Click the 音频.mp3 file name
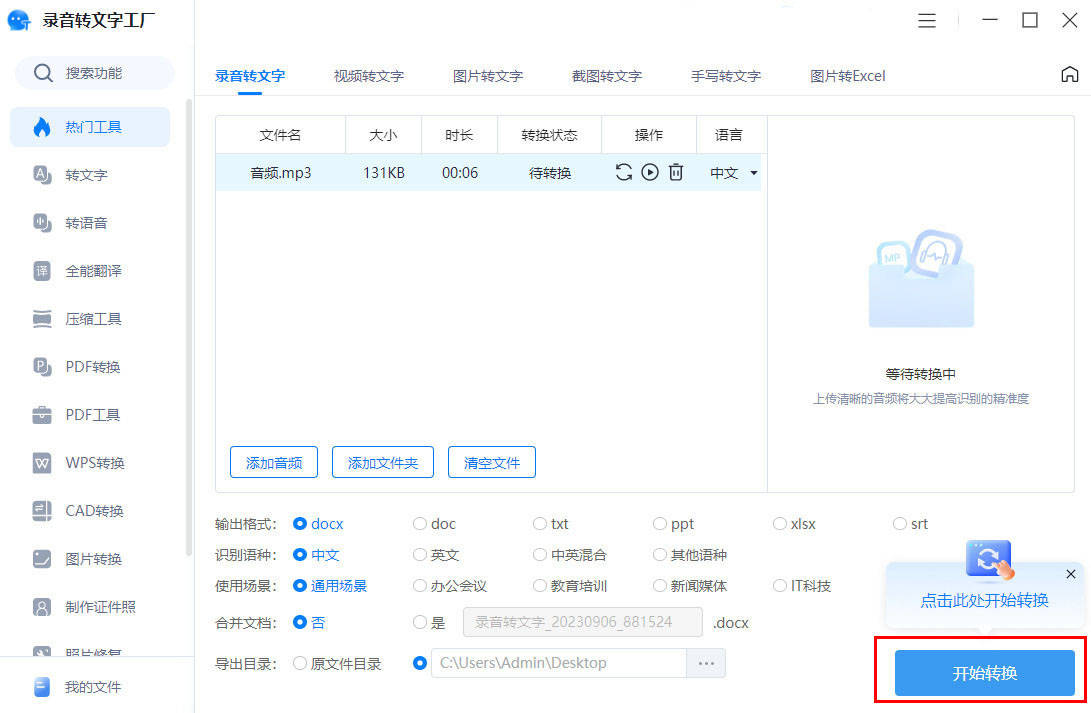The height and width of the screenshot is (713, 1091). pyautogui.click(x=280, y=173)
